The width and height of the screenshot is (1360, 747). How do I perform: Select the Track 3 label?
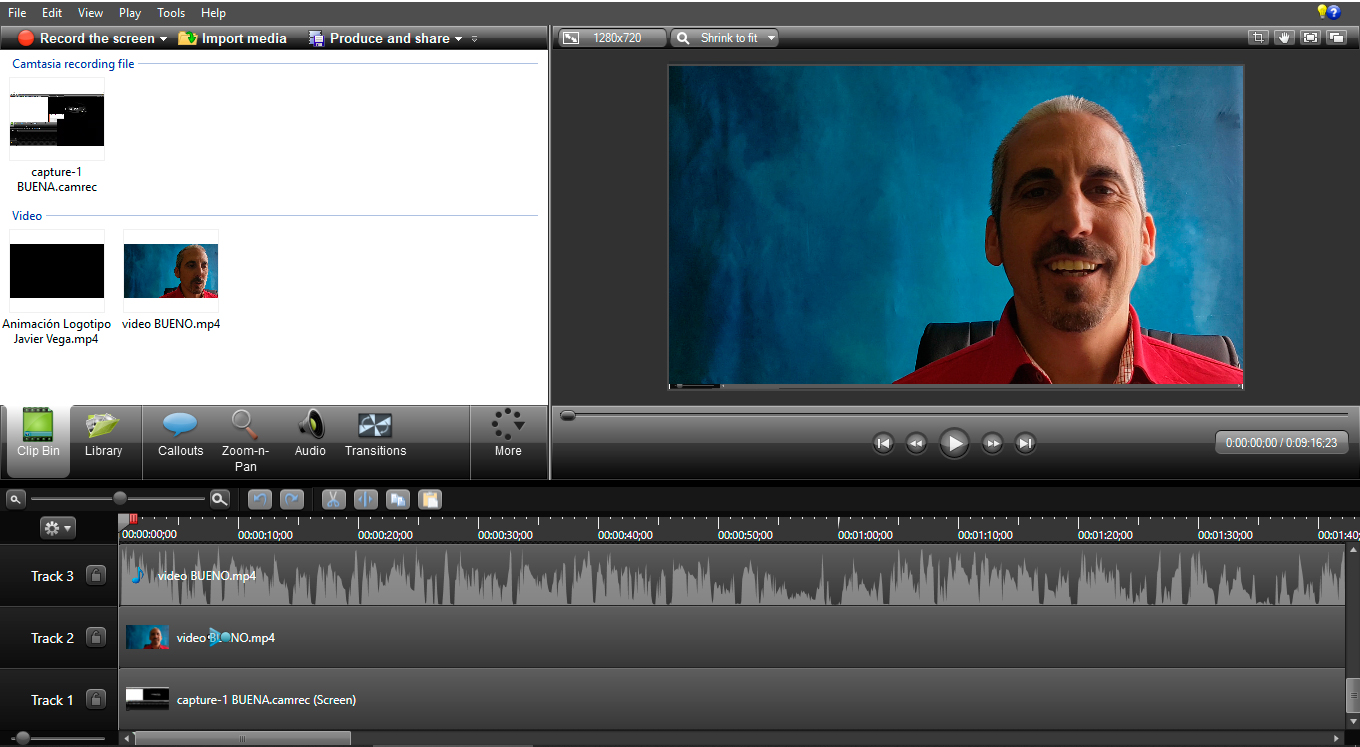coord(52,576)
